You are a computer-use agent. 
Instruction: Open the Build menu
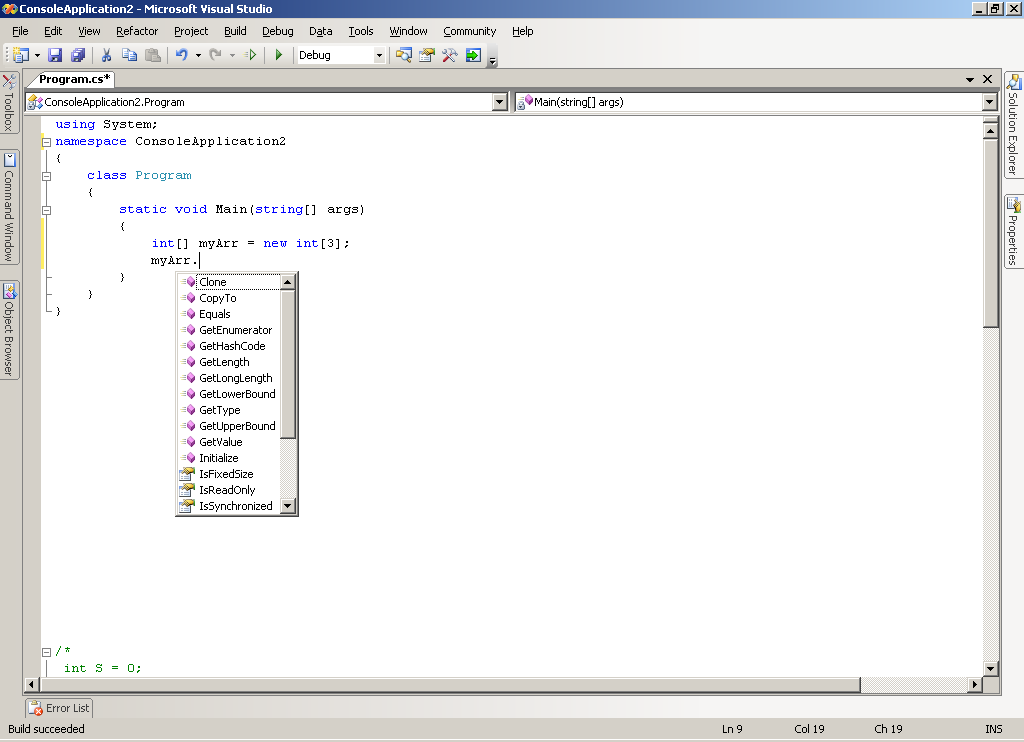(x=235, y=31)
